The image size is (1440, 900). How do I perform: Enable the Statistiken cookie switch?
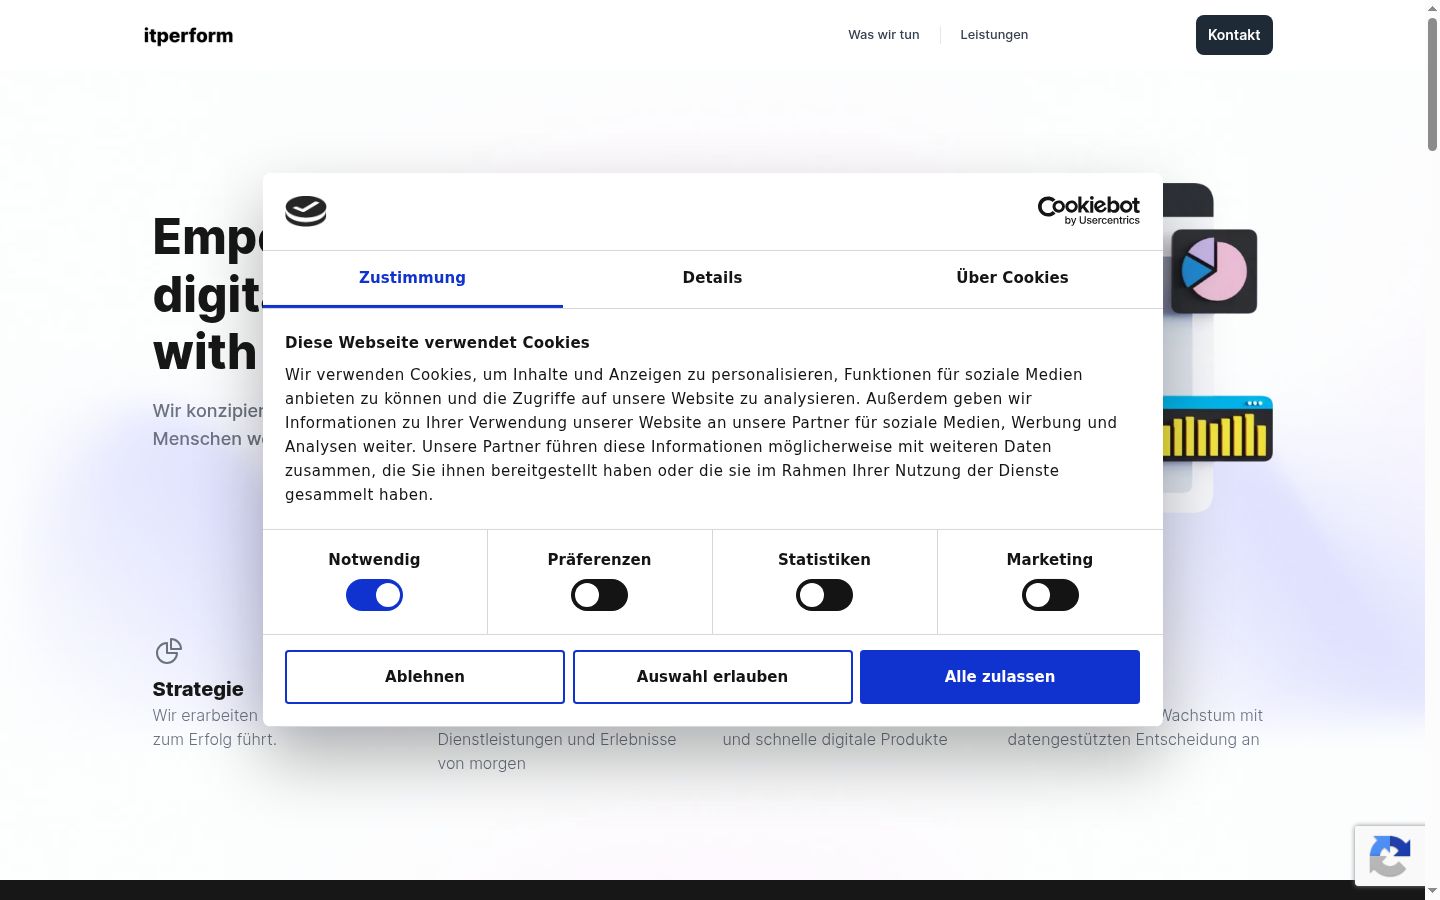click(824, 595)
